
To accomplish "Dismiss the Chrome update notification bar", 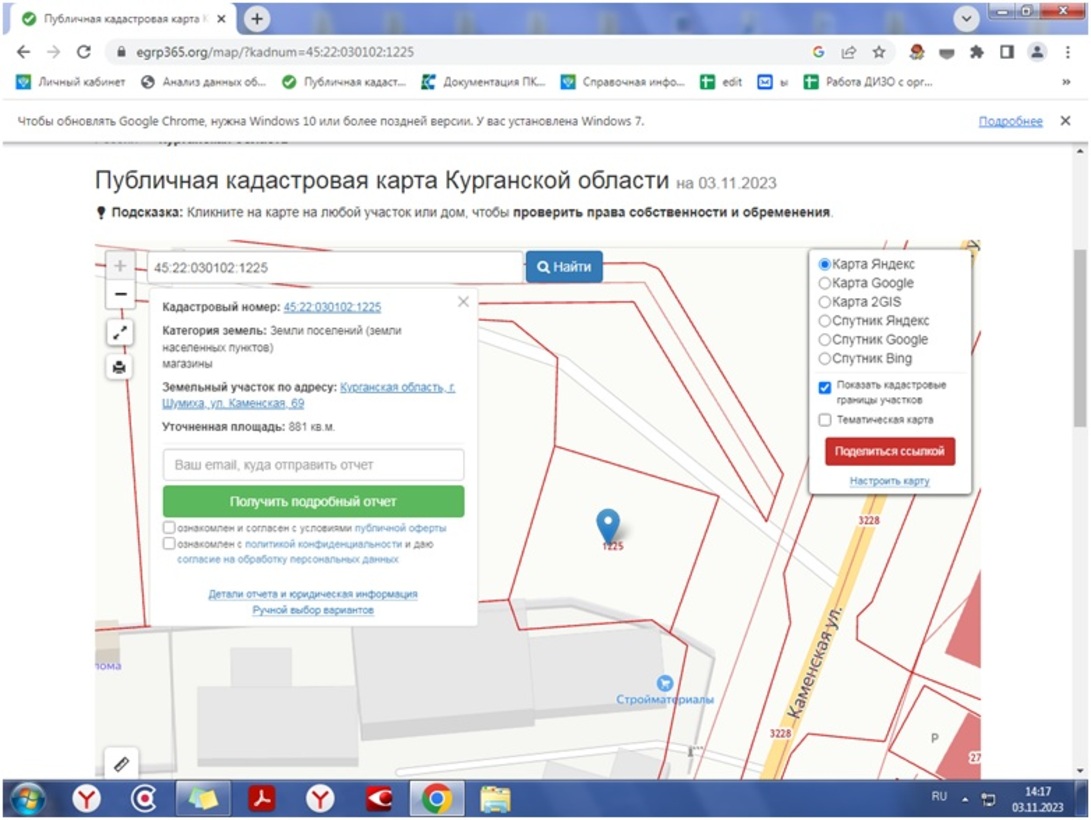I will pyautogui.click(x=1065, y=121).
